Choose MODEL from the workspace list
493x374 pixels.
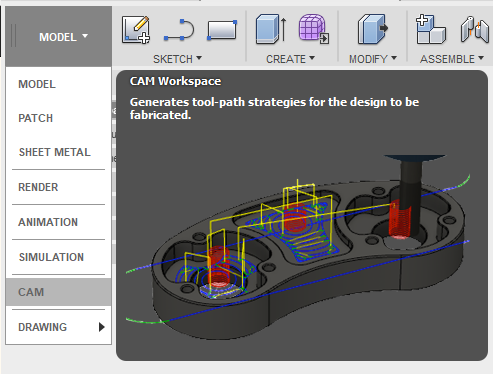tap(59, 84)
